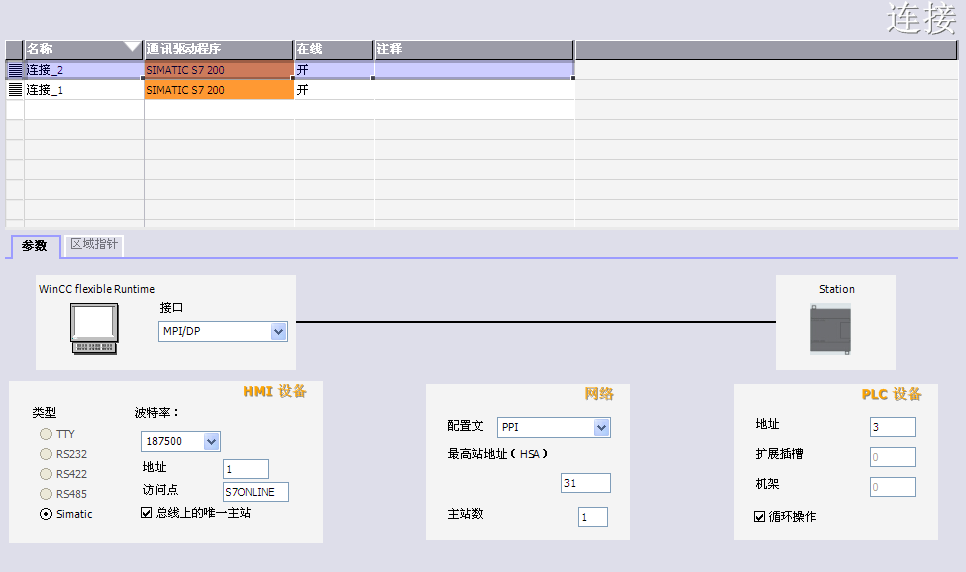The image size is (966, 572).
Task: Click the 扩展插槽 input field
Action: [893, 457]
